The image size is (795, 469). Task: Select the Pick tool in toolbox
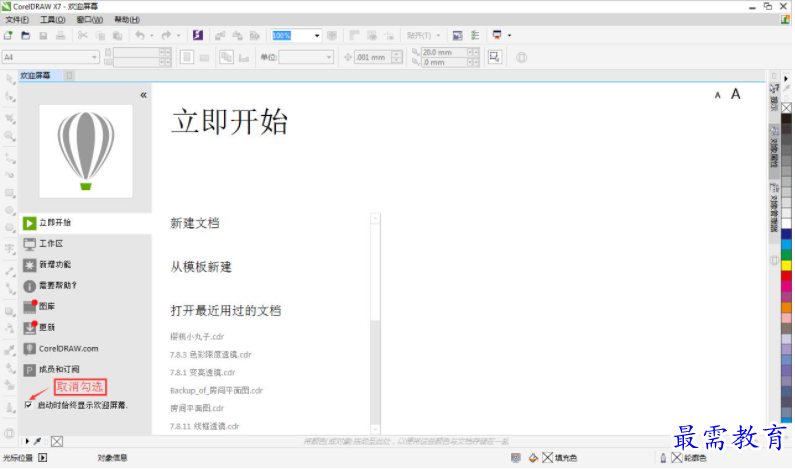point(10,79)
